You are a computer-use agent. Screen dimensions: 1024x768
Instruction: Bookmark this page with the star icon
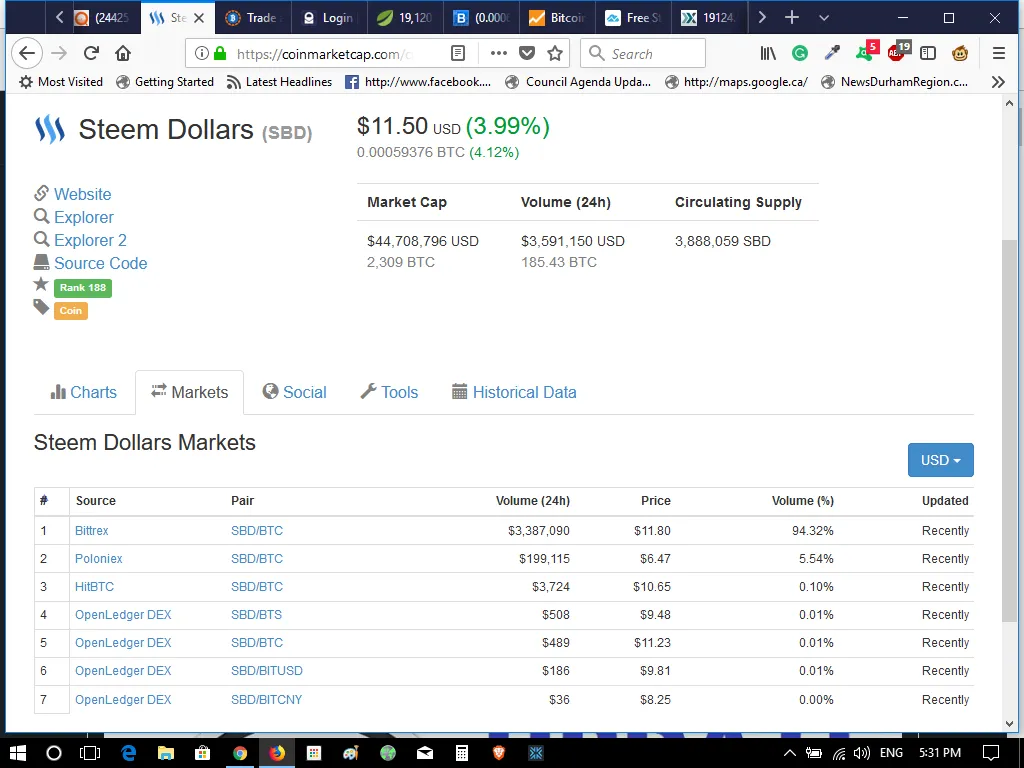point(555,54)
